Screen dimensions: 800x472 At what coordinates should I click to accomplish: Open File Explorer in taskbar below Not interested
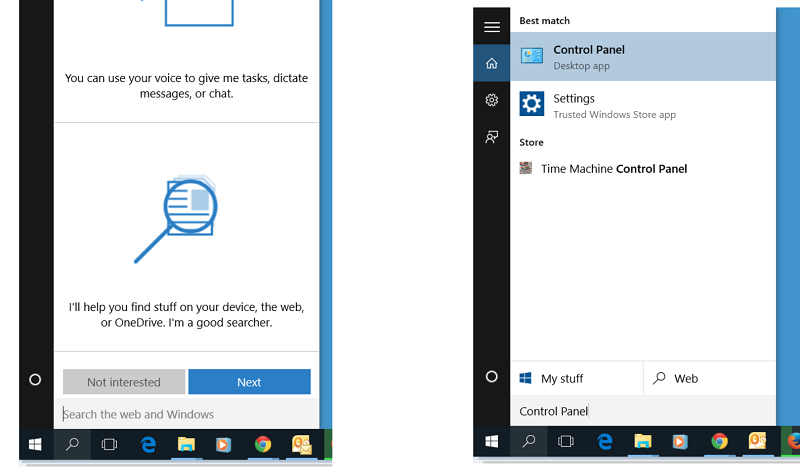click(x=186, y=445)
